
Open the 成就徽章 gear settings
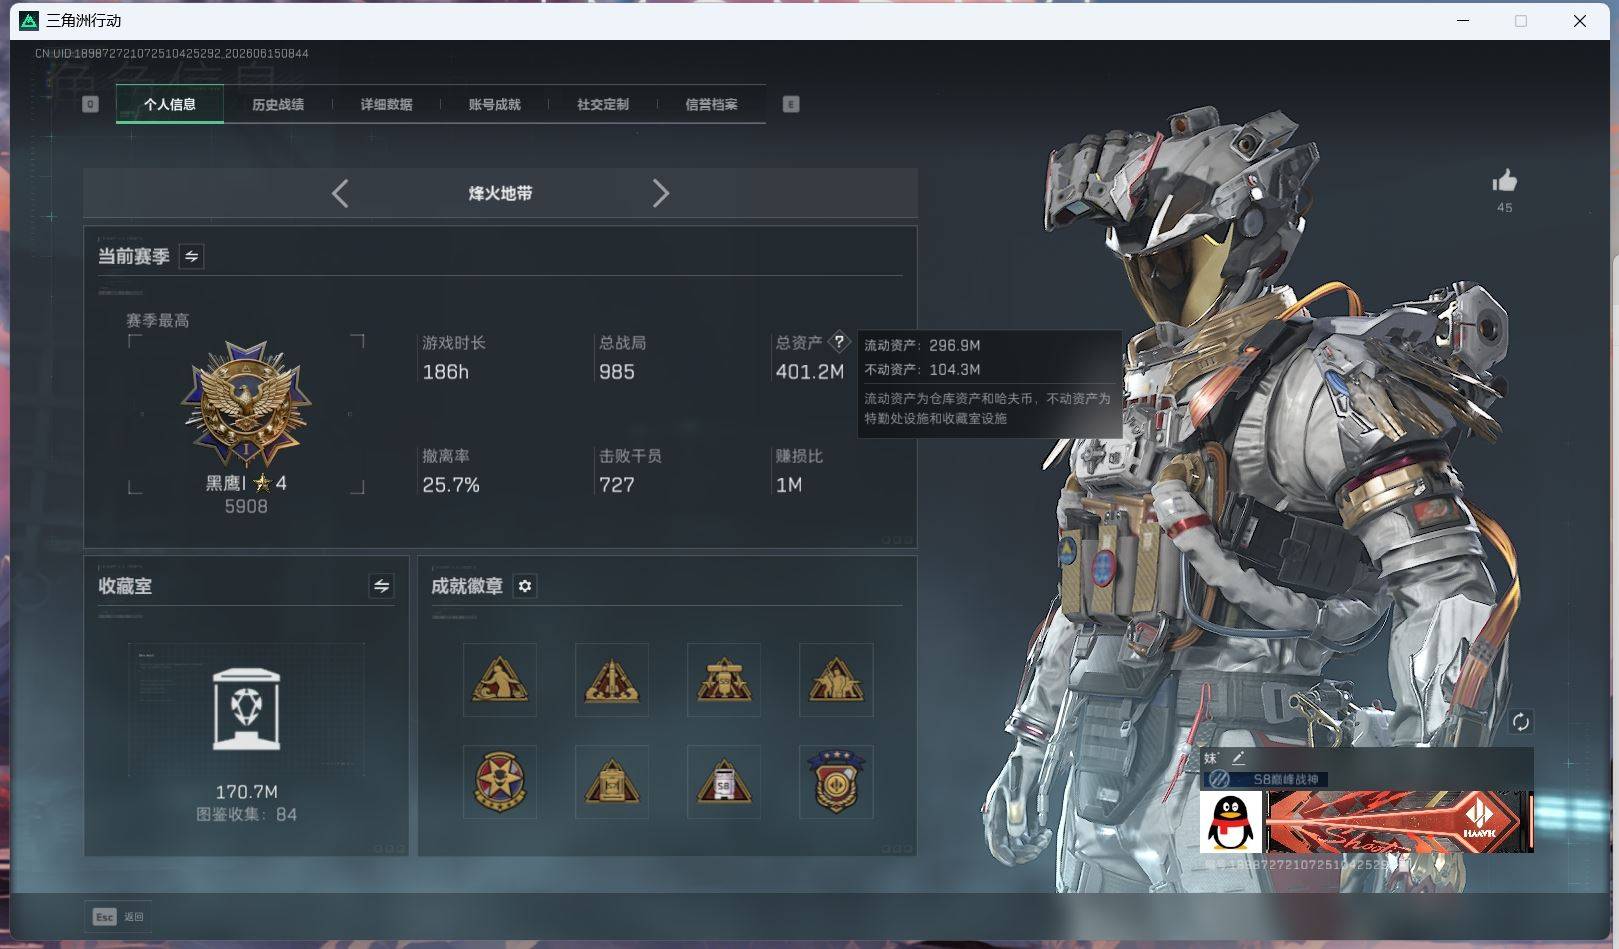pyautogui.click(x=525, y=586)
